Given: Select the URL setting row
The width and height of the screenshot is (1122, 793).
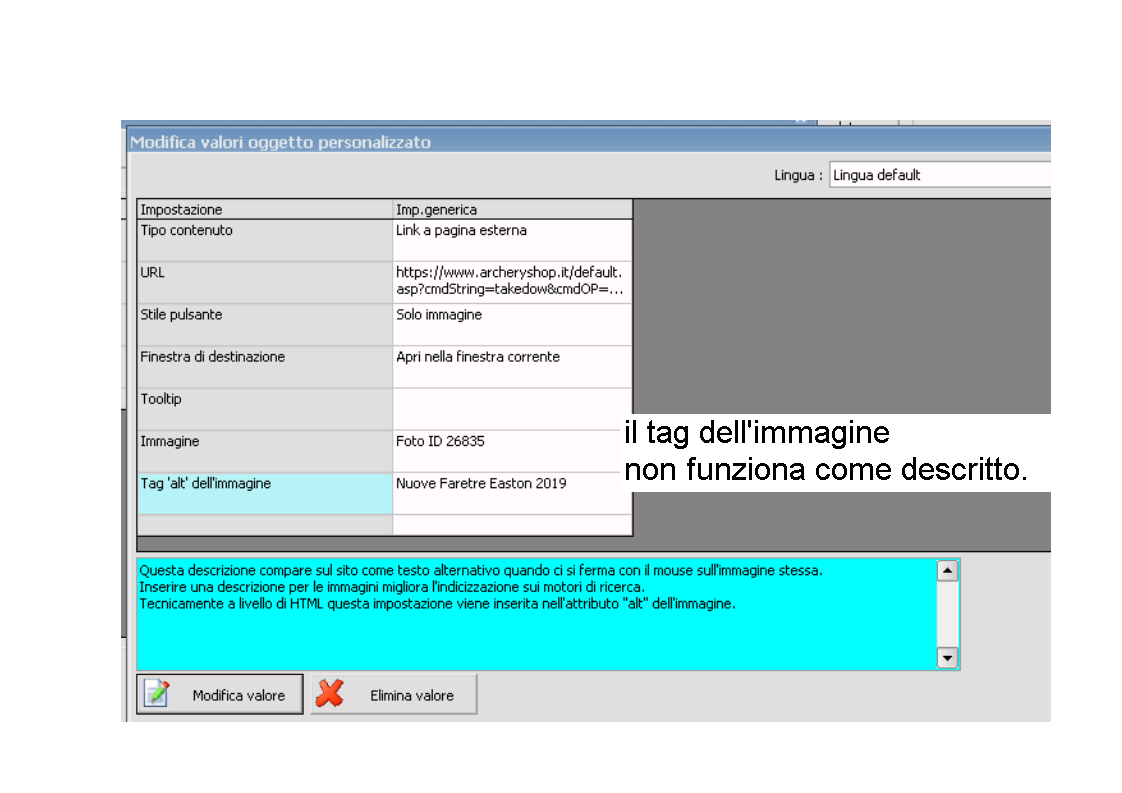Looking at the screenshot, I should point(385,283).
